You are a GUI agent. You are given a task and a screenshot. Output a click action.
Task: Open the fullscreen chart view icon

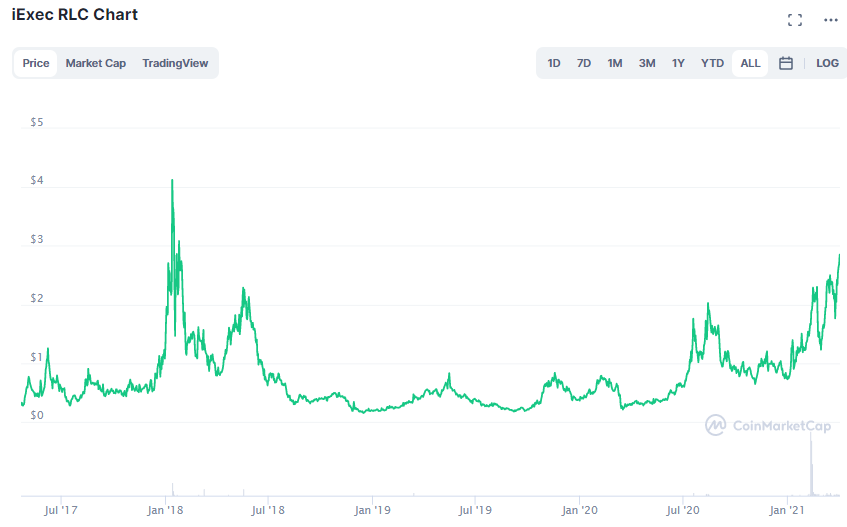(795, 20)
